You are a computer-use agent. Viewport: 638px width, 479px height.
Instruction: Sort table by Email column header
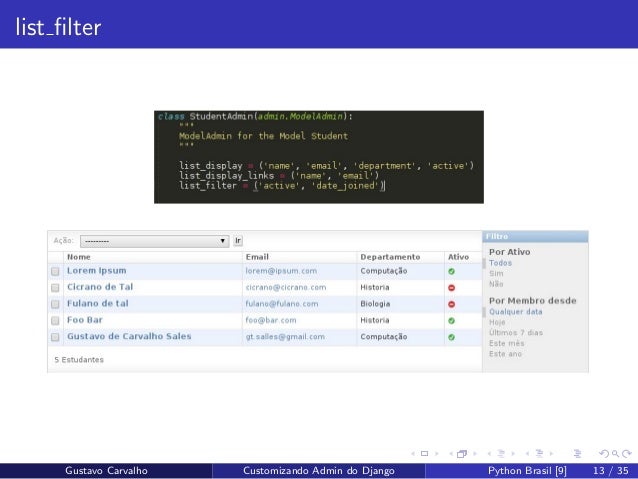click(x=257, y=257)
